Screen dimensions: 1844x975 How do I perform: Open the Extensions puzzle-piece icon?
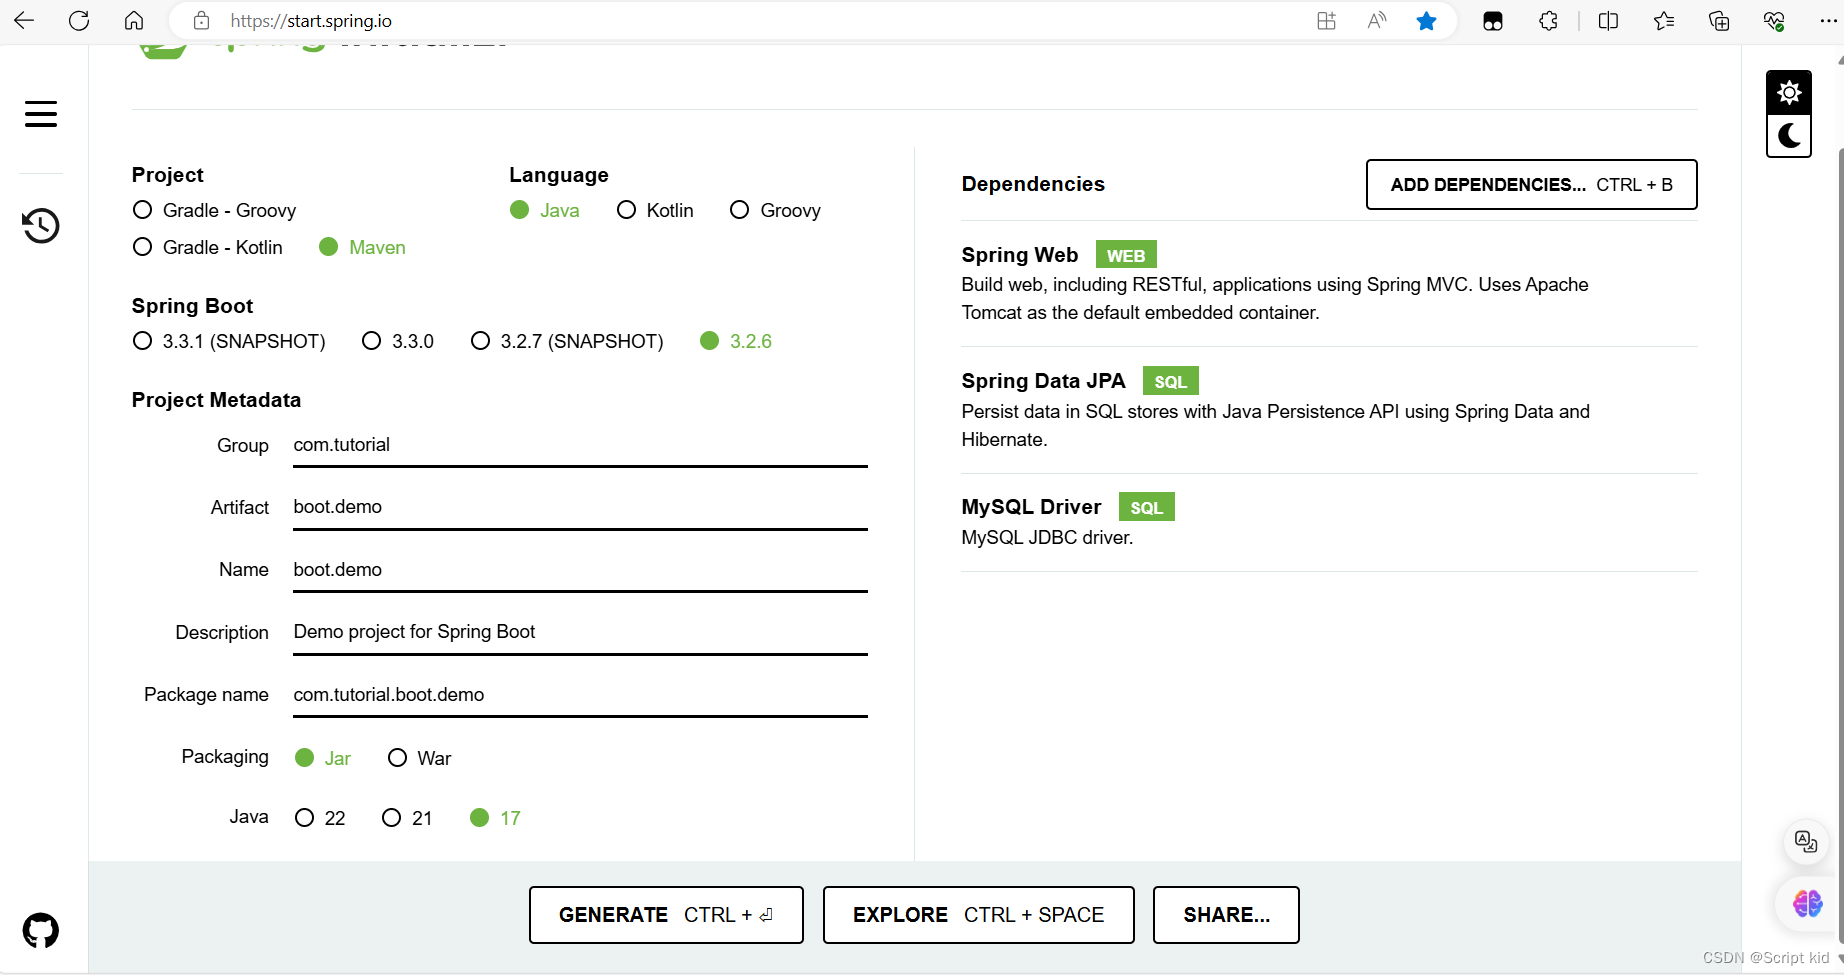tap(1548, 21)
